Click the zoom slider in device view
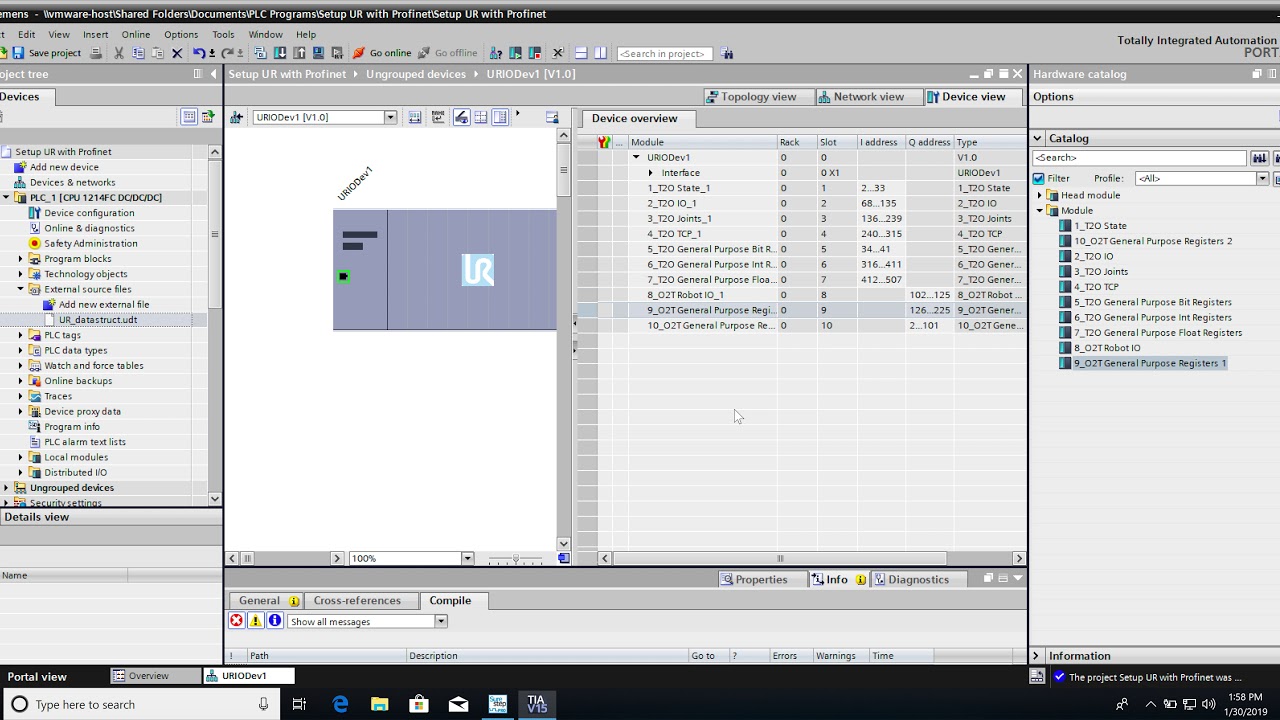The width and height of the screenshot is (1280, 720). (516, 558)
